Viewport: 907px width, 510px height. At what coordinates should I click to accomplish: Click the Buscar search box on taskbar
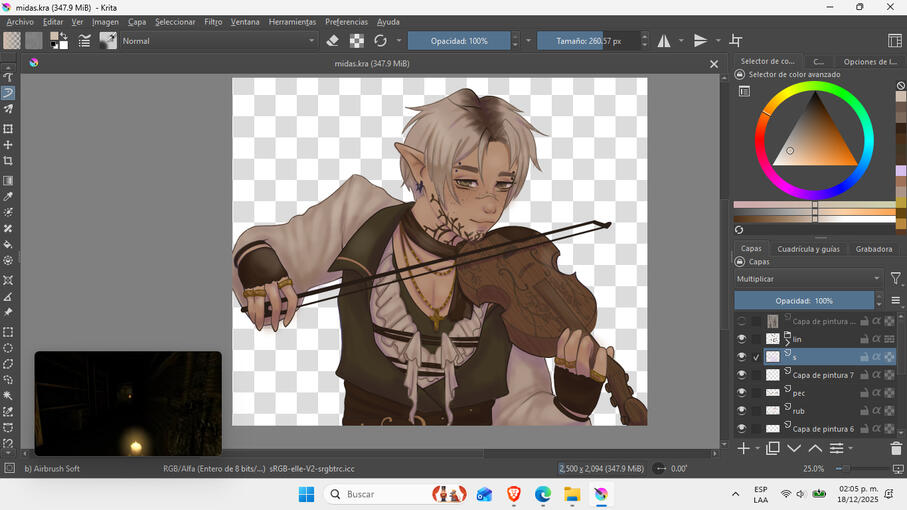coord(396,494)
